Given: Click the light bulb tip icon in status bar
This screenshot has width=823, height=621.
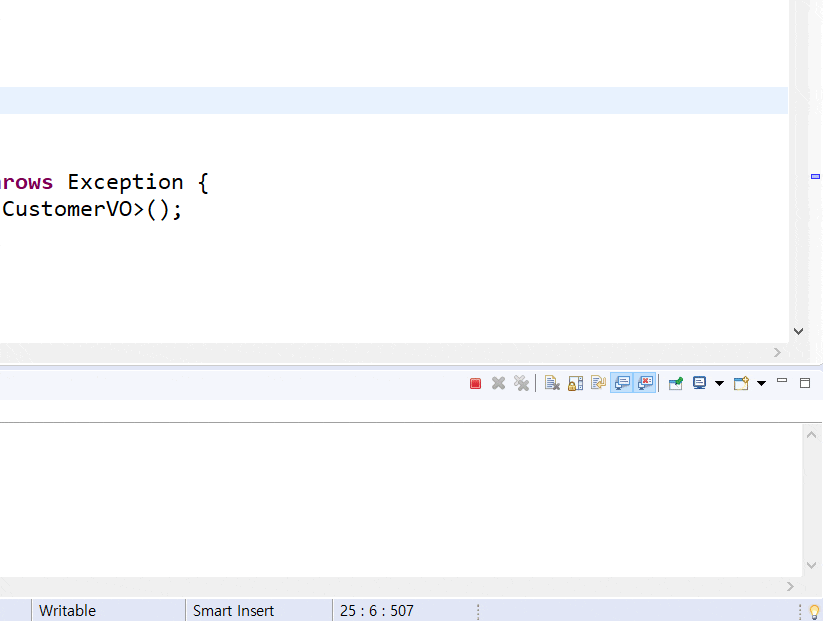Looking at the screenshot, I should pyautogui.click(x=815, y=612).
